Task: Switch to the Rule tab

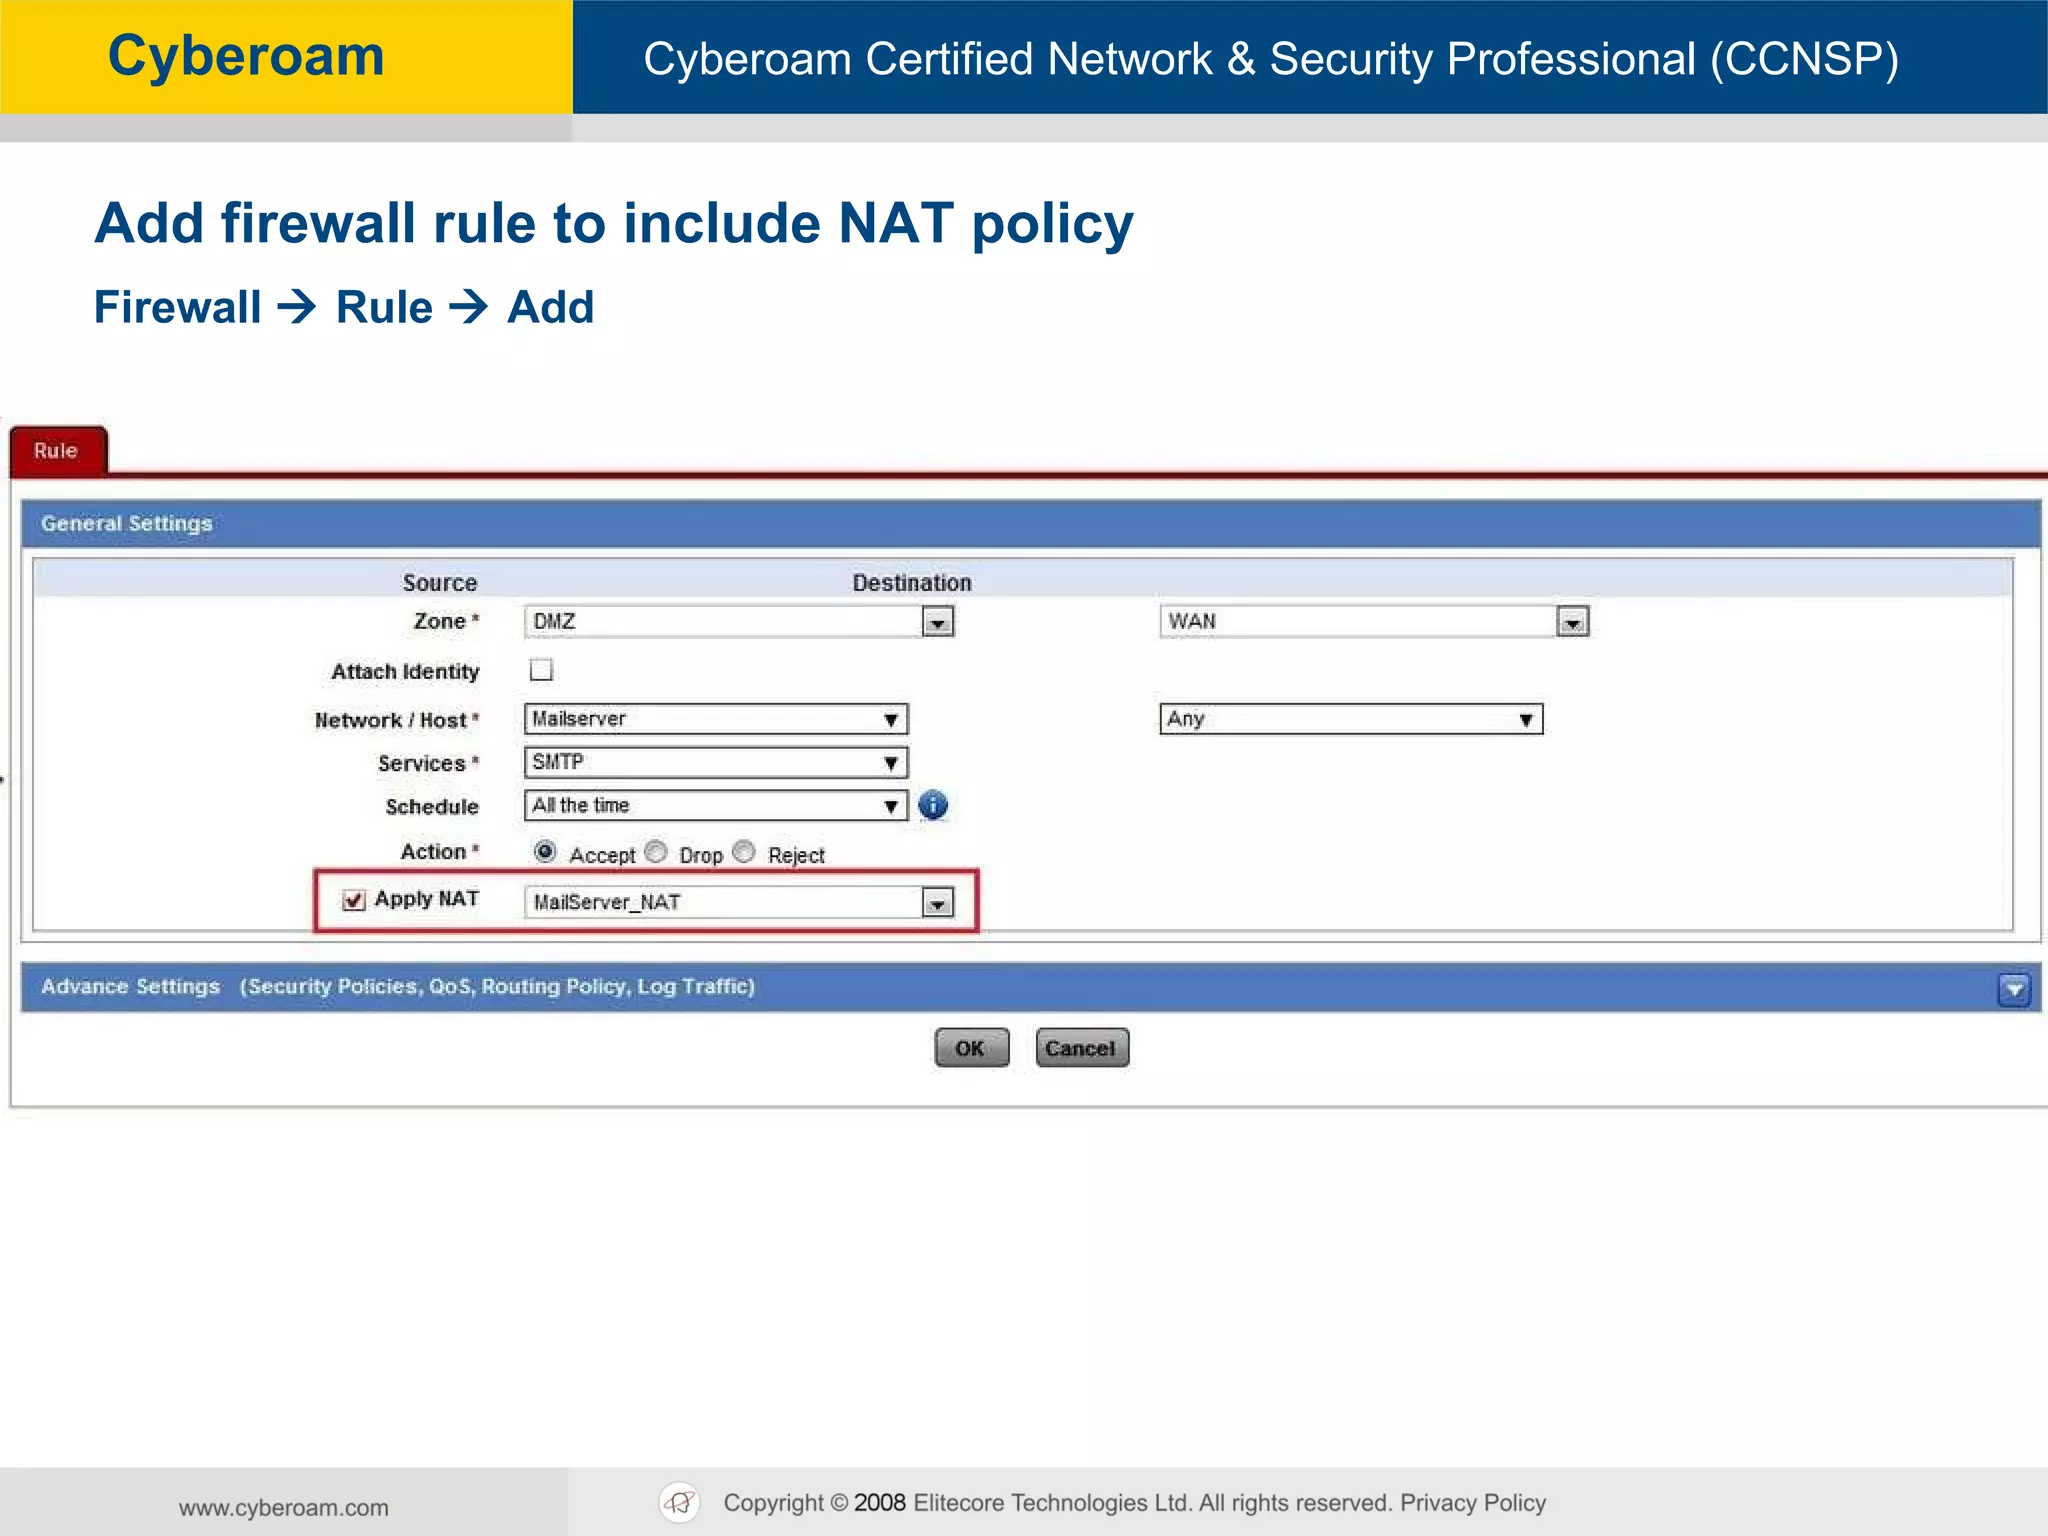Action: click(x=57, y=451)
